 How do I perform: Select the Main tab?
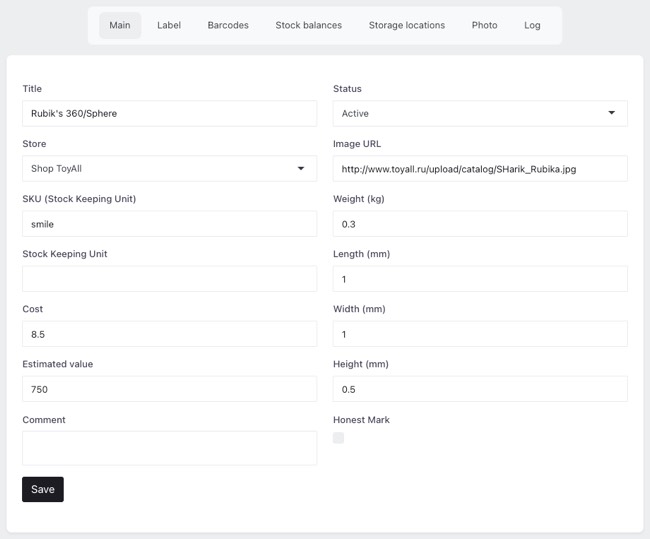[x=120, y=25]
